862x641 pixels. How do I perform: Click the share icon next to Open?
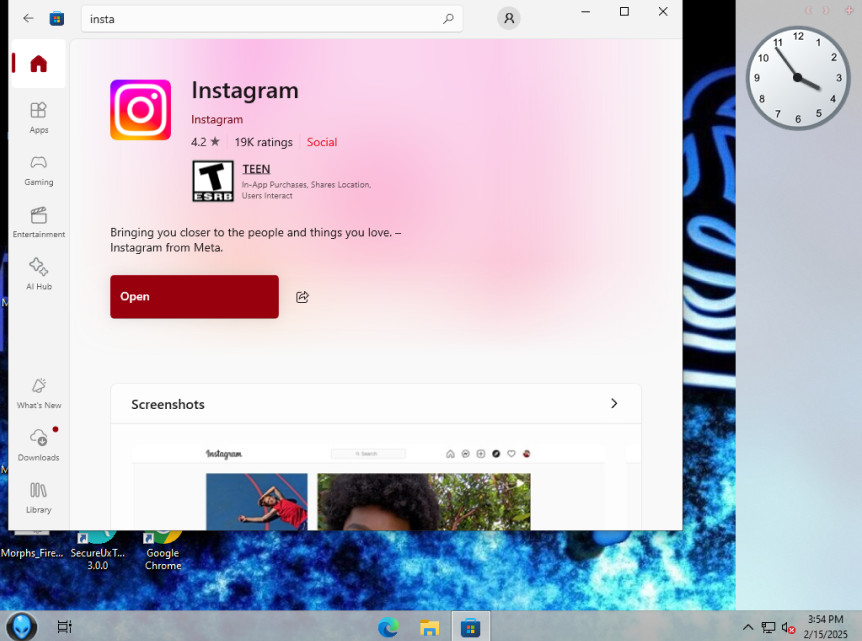[x=302, y=297]
